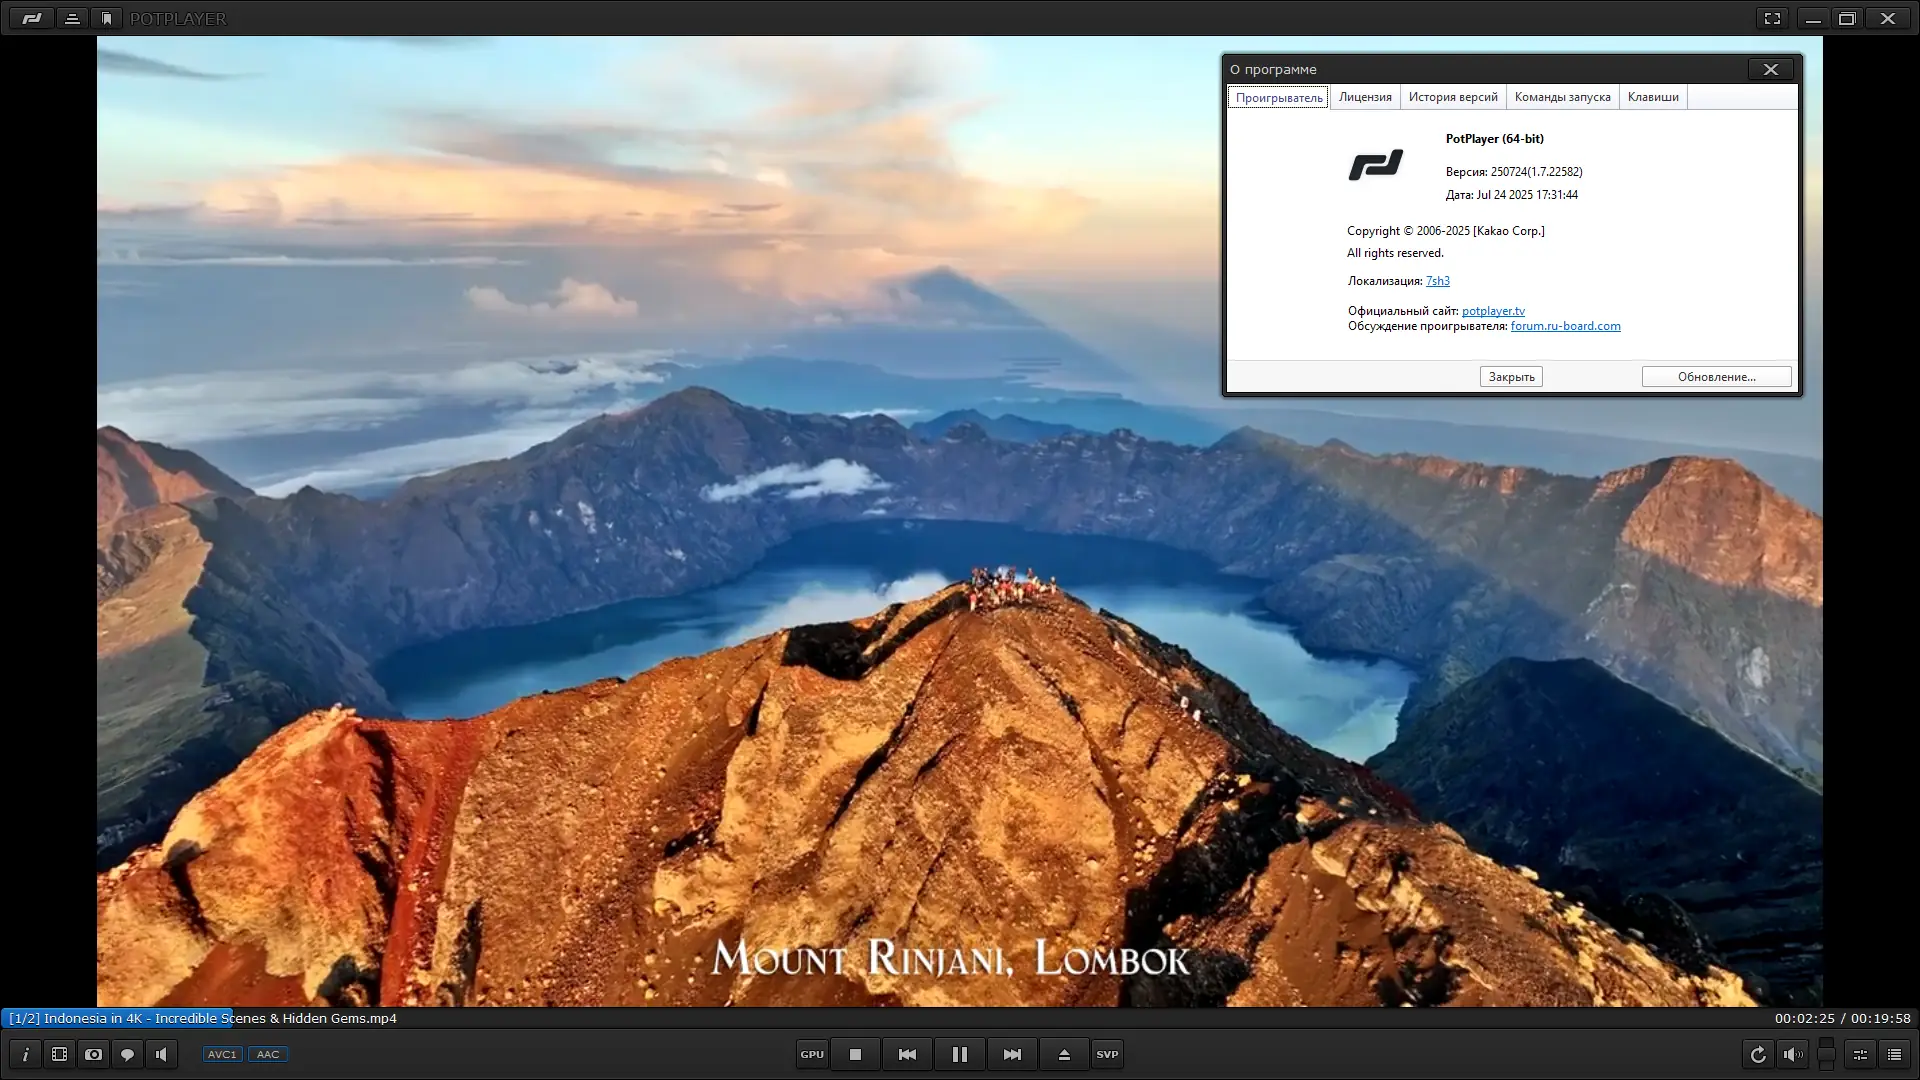Switch to the История версий tab
1920x1080 pixels.
tap(1453, 97)
